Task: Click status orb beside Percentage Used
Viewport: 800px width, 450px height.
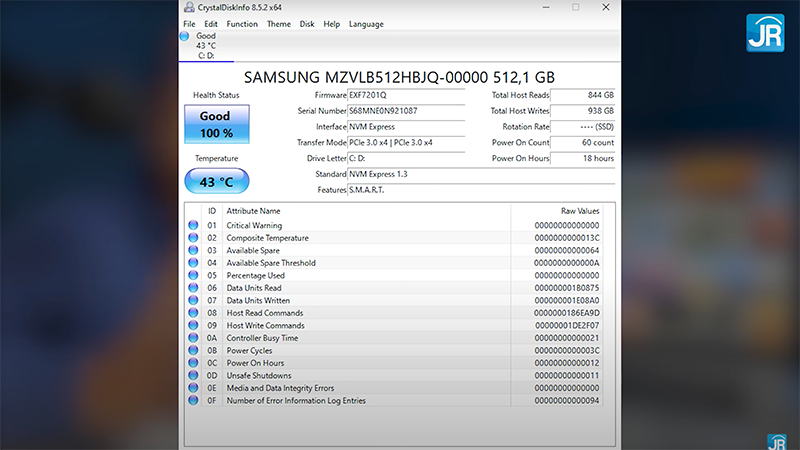Action: coord(193,276)
